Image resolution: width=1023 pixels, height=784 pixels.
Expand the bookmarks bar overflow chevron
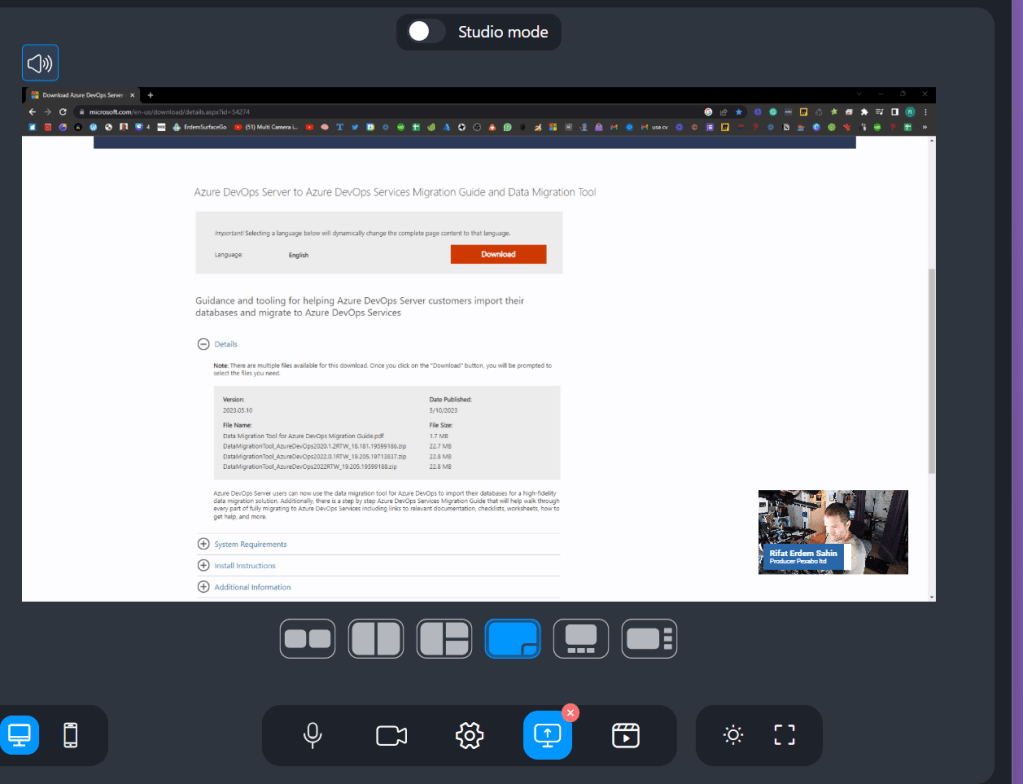click(924, 127)
